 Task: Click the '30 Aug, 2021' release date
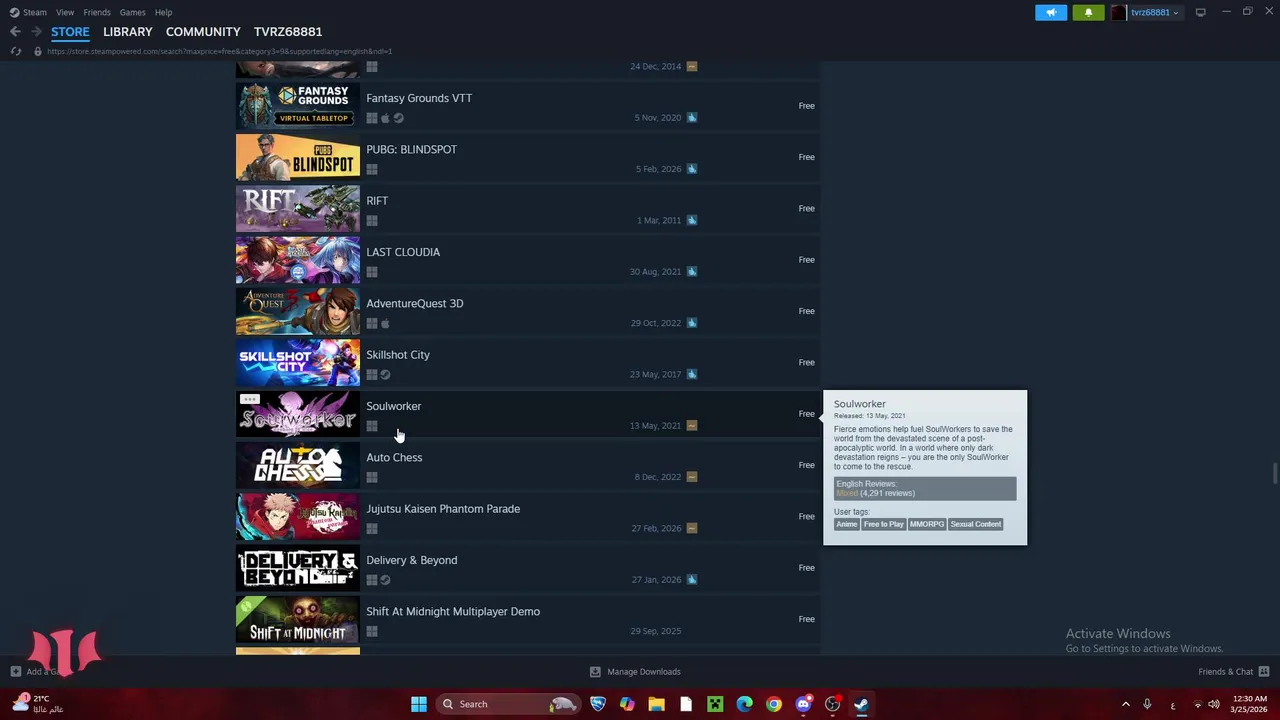655,272
